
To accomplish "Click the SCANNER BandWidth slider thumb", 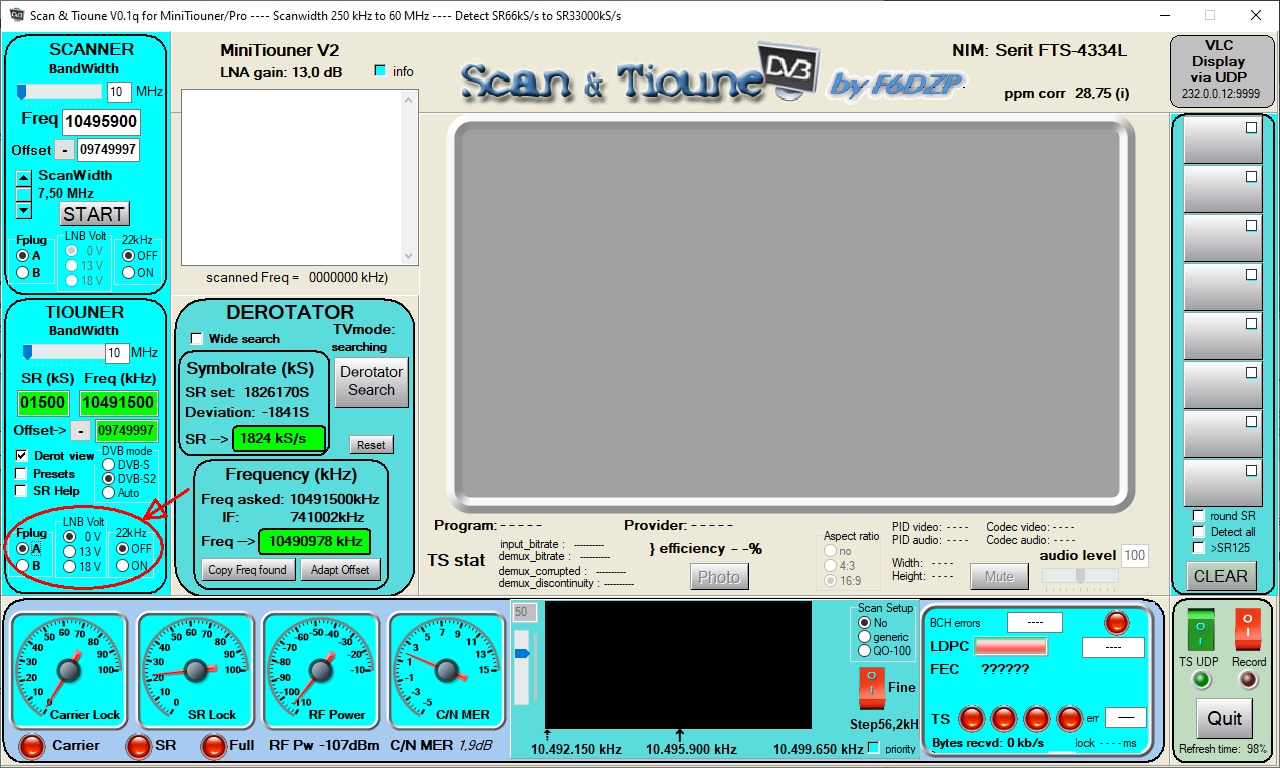I will pos(22,92).
